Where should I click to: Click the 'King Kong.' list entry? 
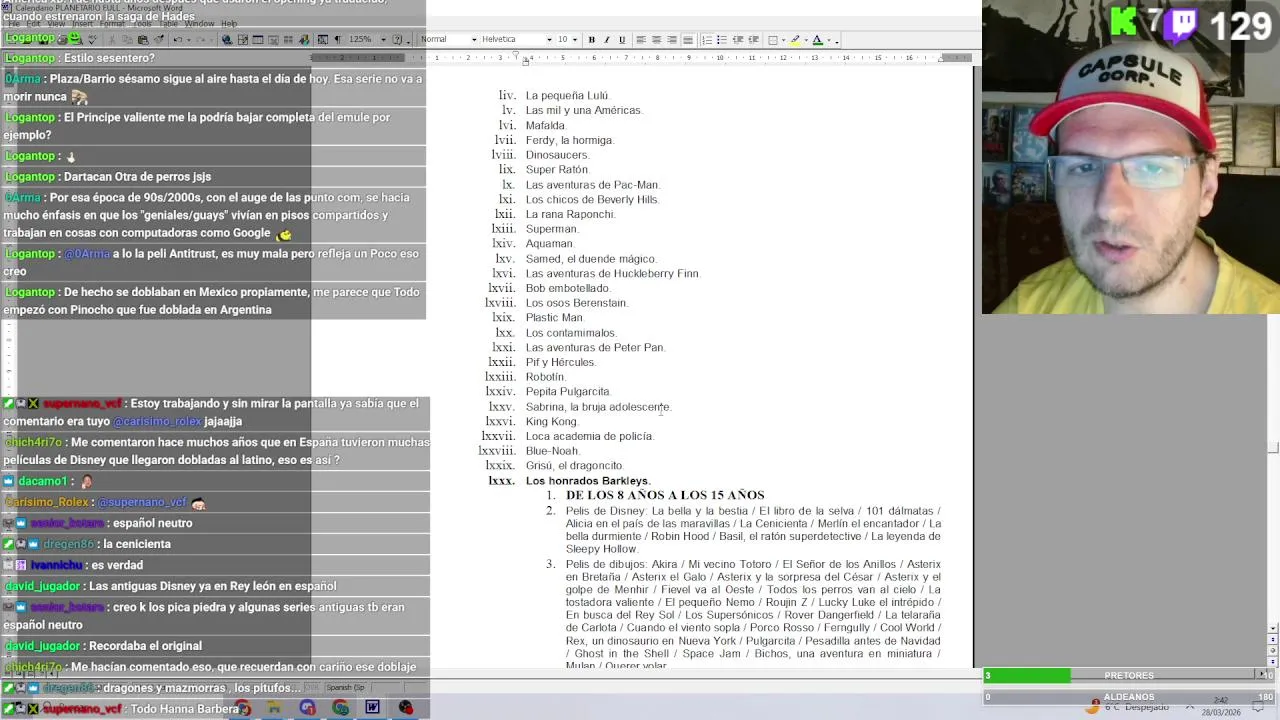click(x=552, y=422)
